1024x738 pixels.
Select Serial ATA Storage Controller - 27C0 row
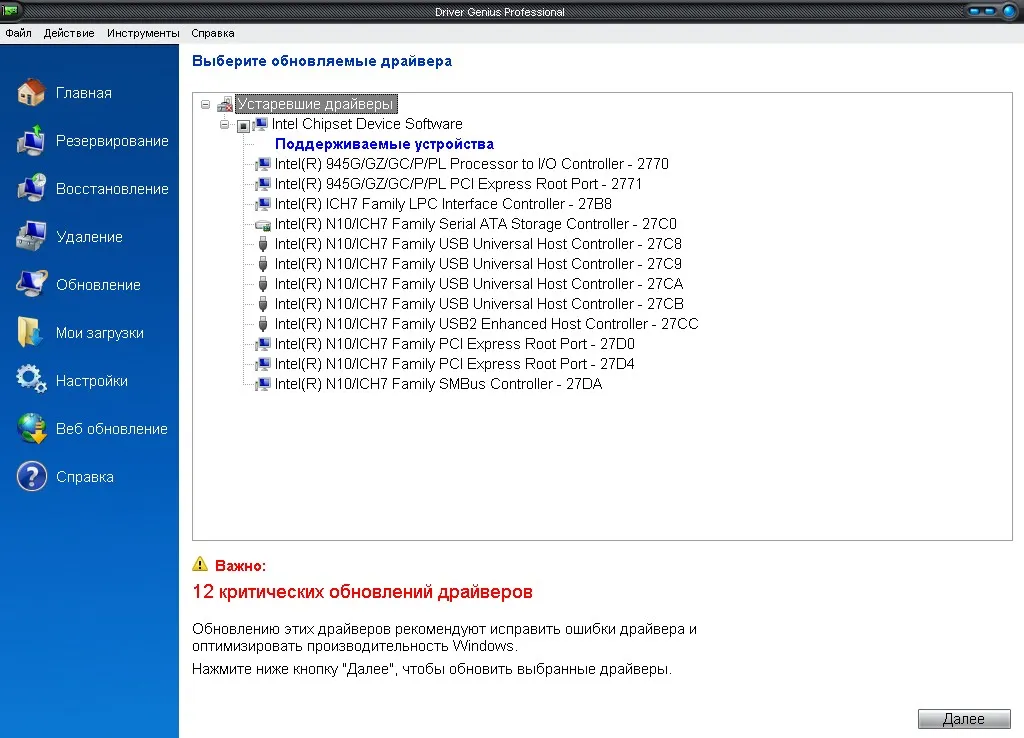[x=475, y=224]
